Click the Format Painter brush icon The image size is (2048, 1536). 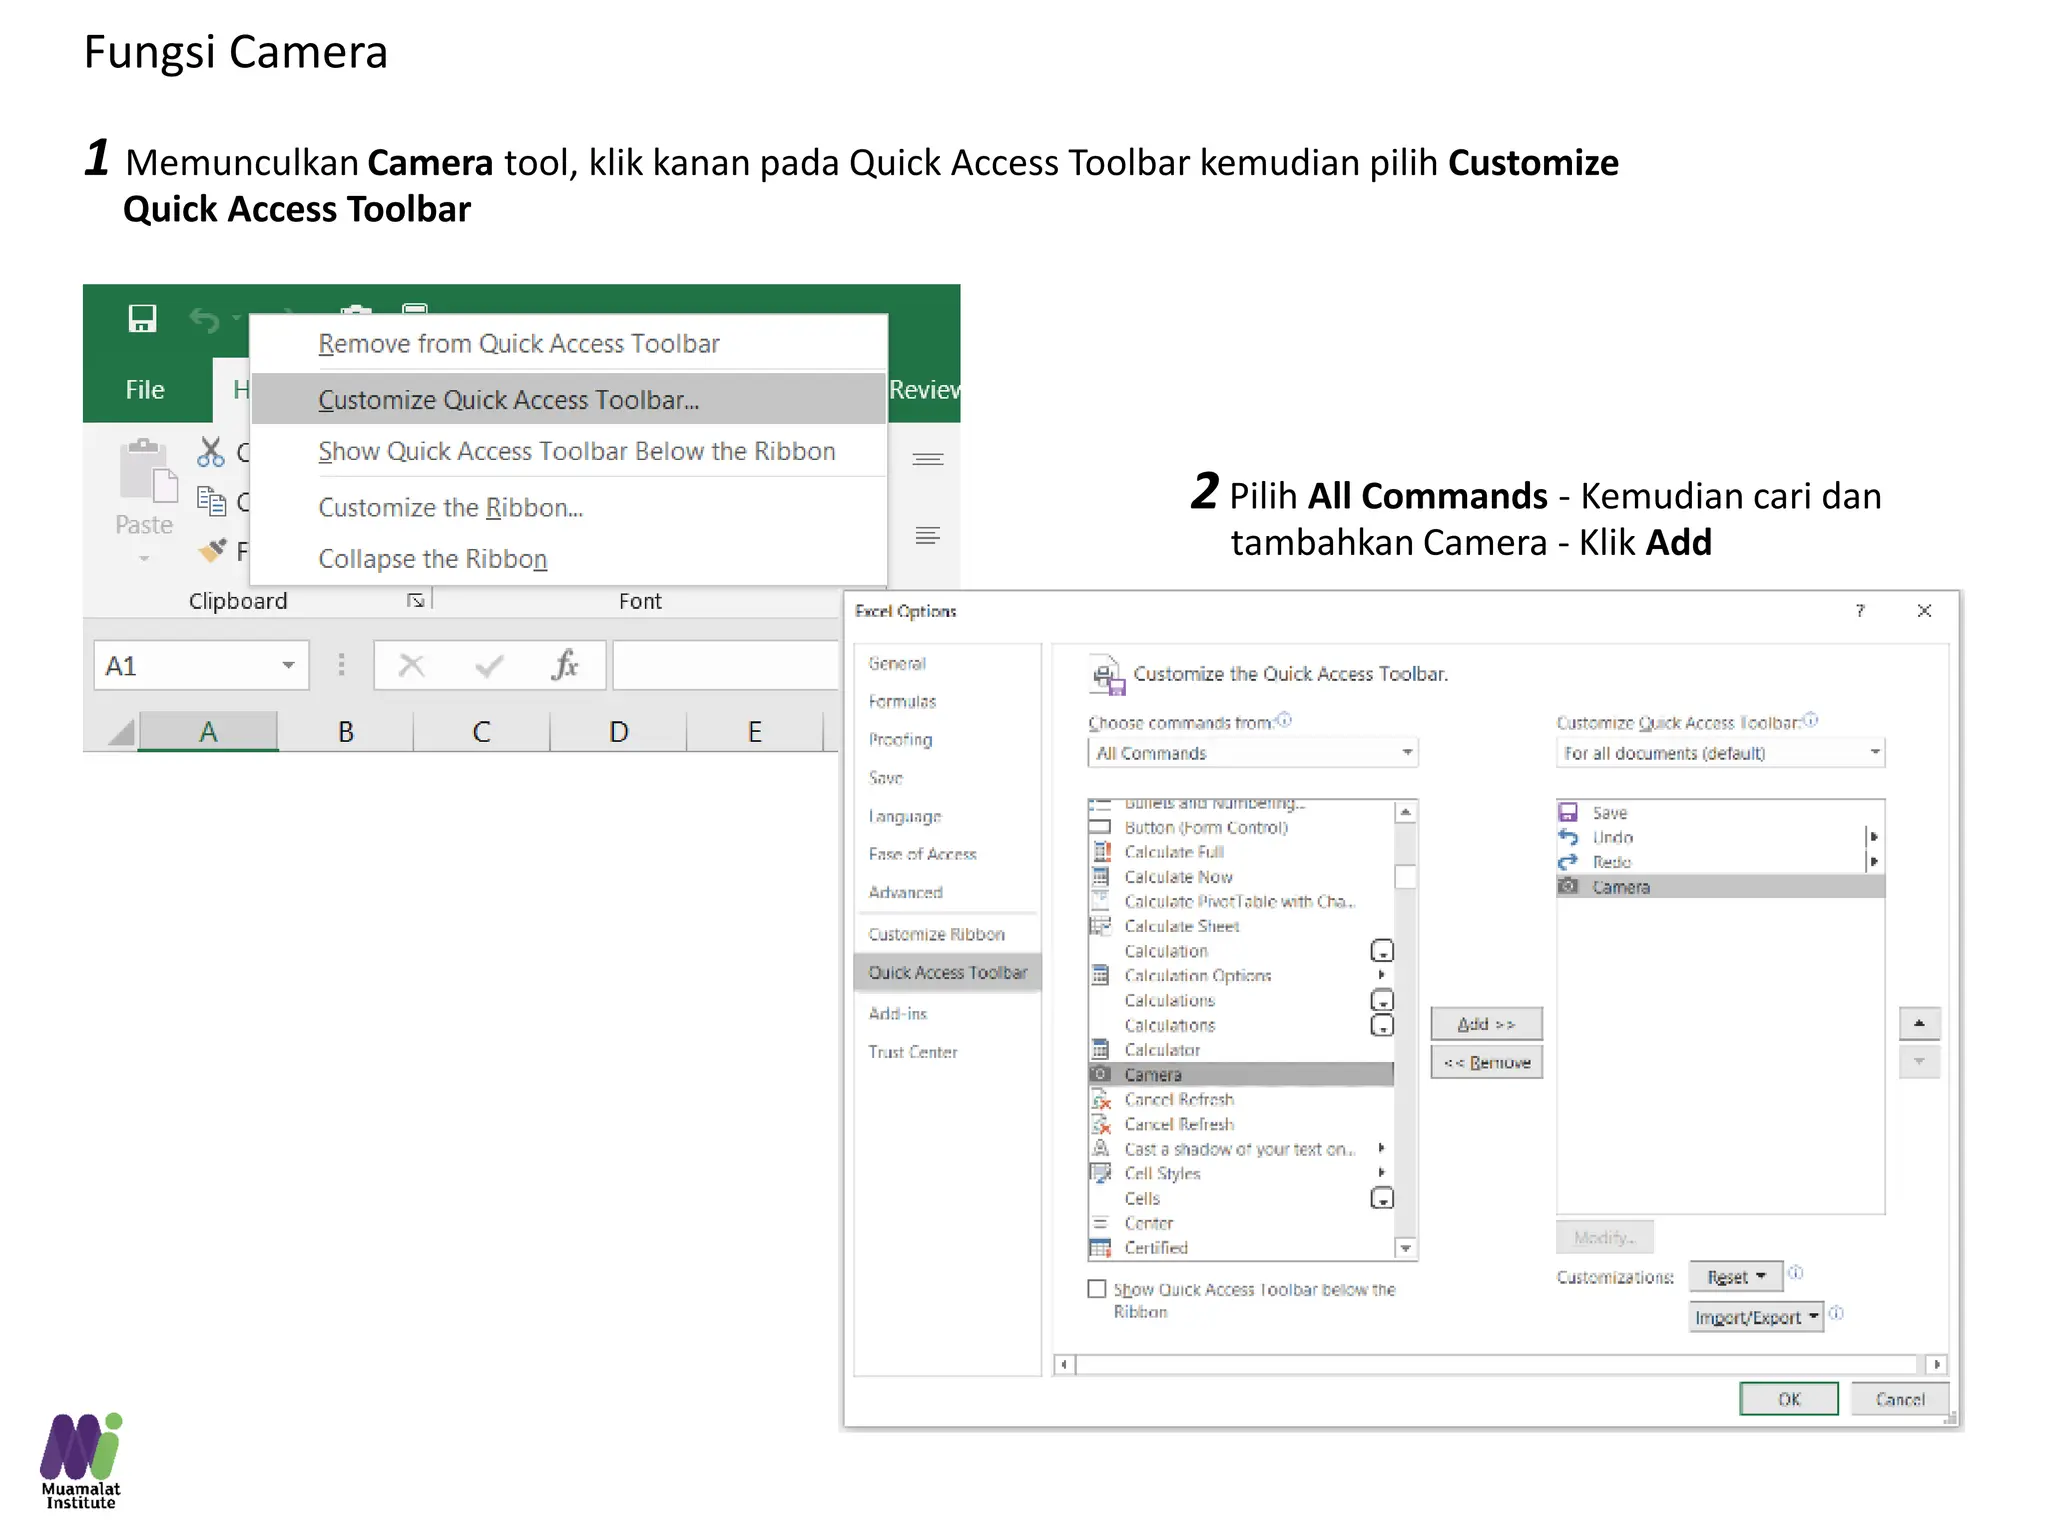tap(212, 550)
